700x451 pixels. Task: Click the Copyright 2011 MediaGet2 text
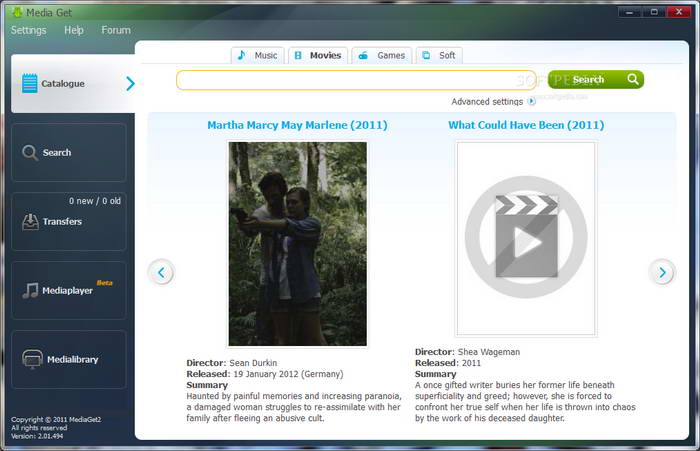(56, 420)
